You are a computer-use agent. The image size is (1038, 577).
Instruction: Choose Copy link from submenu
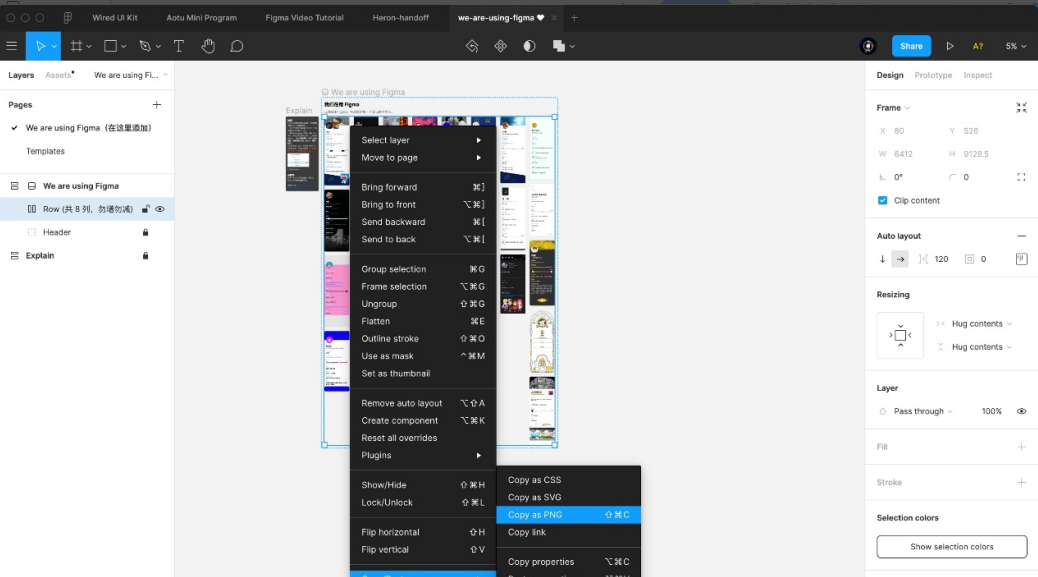coord(569,532)
